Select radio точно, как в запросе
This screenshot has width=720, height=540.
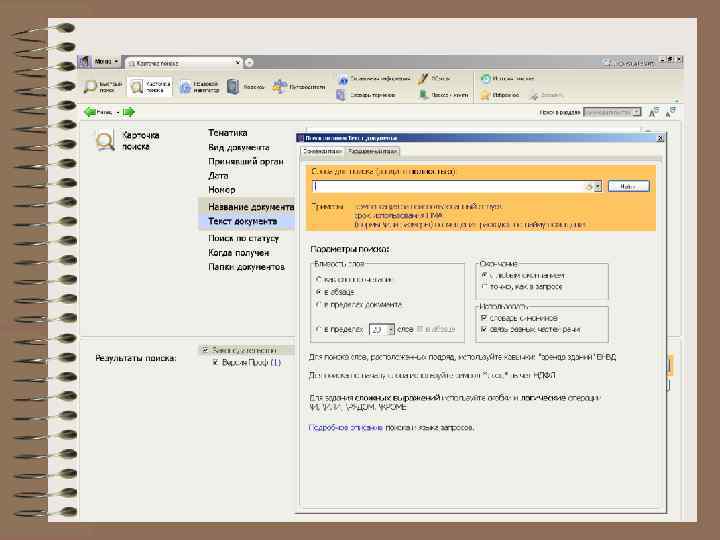484,286
